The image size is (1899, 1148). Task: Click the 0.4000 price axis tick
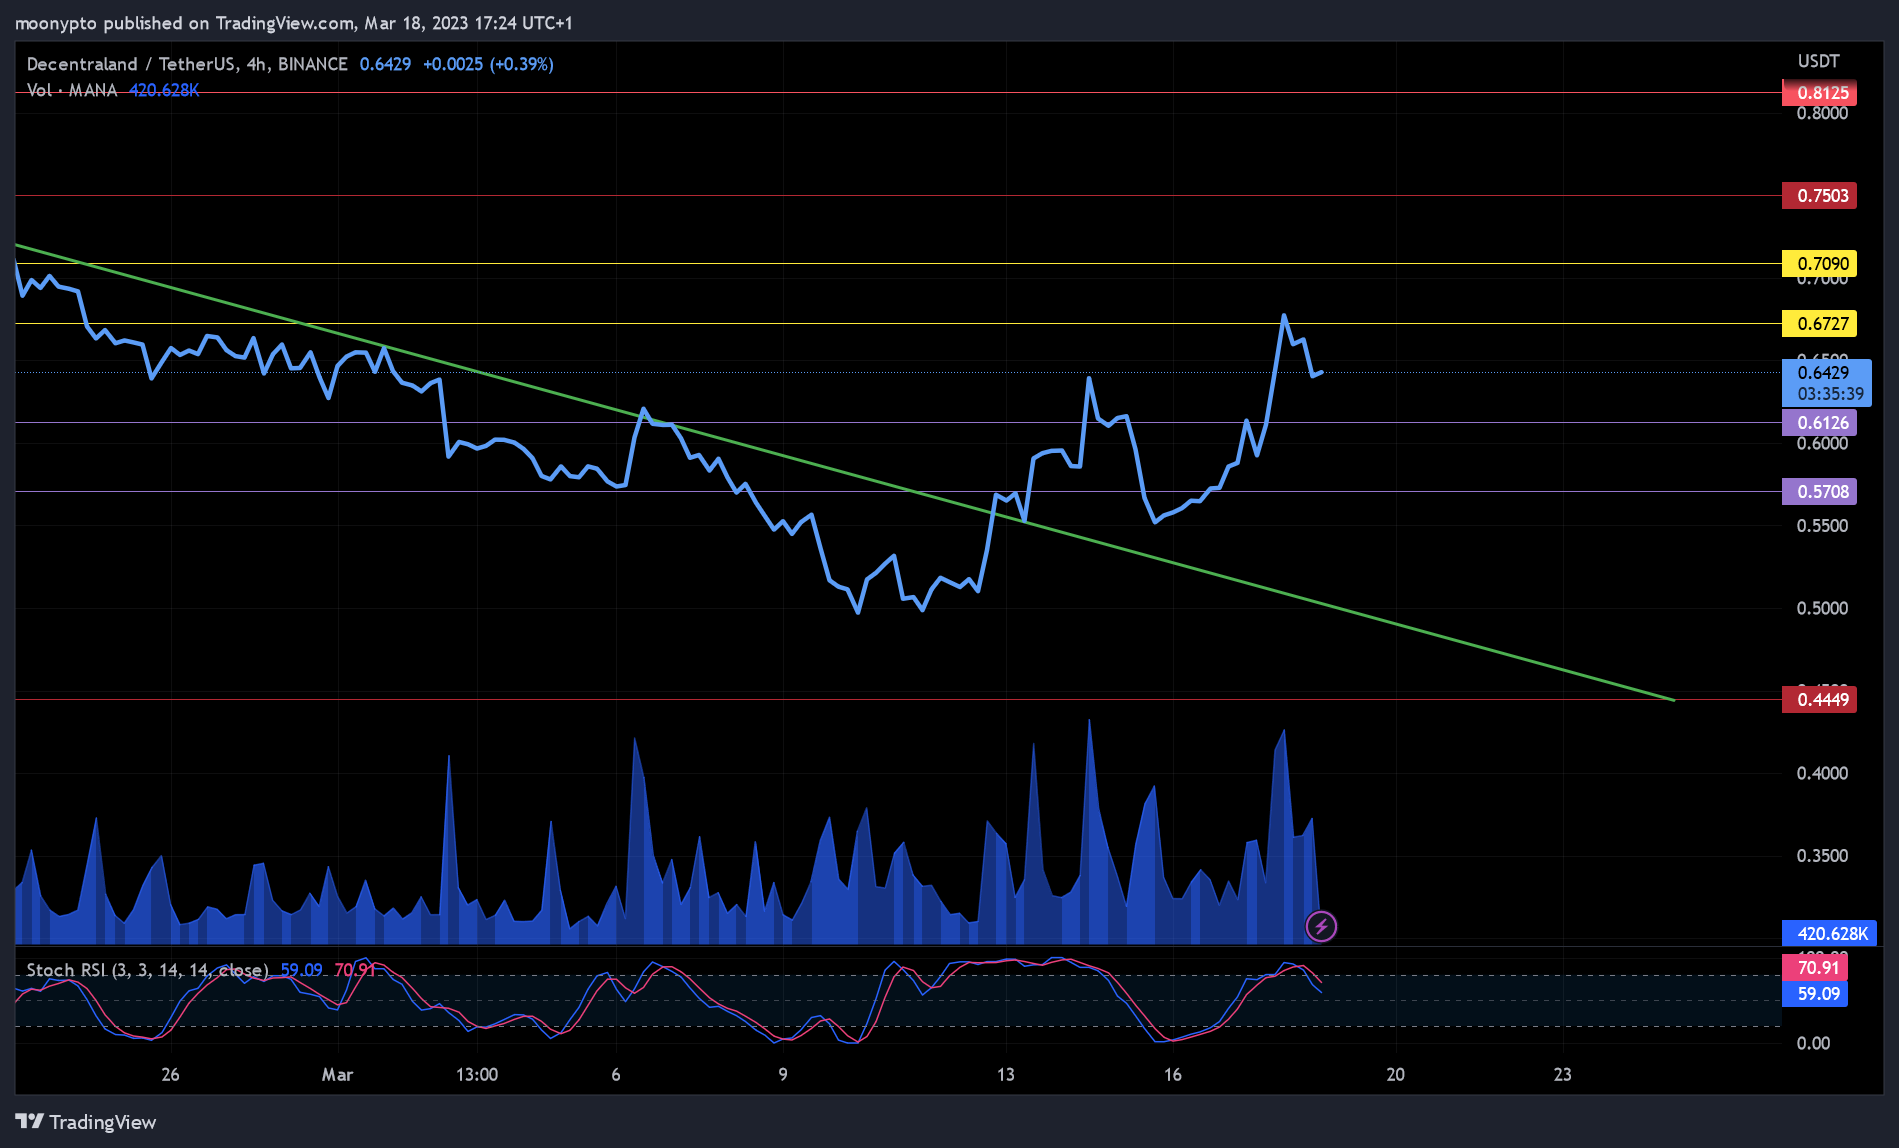1822,773
